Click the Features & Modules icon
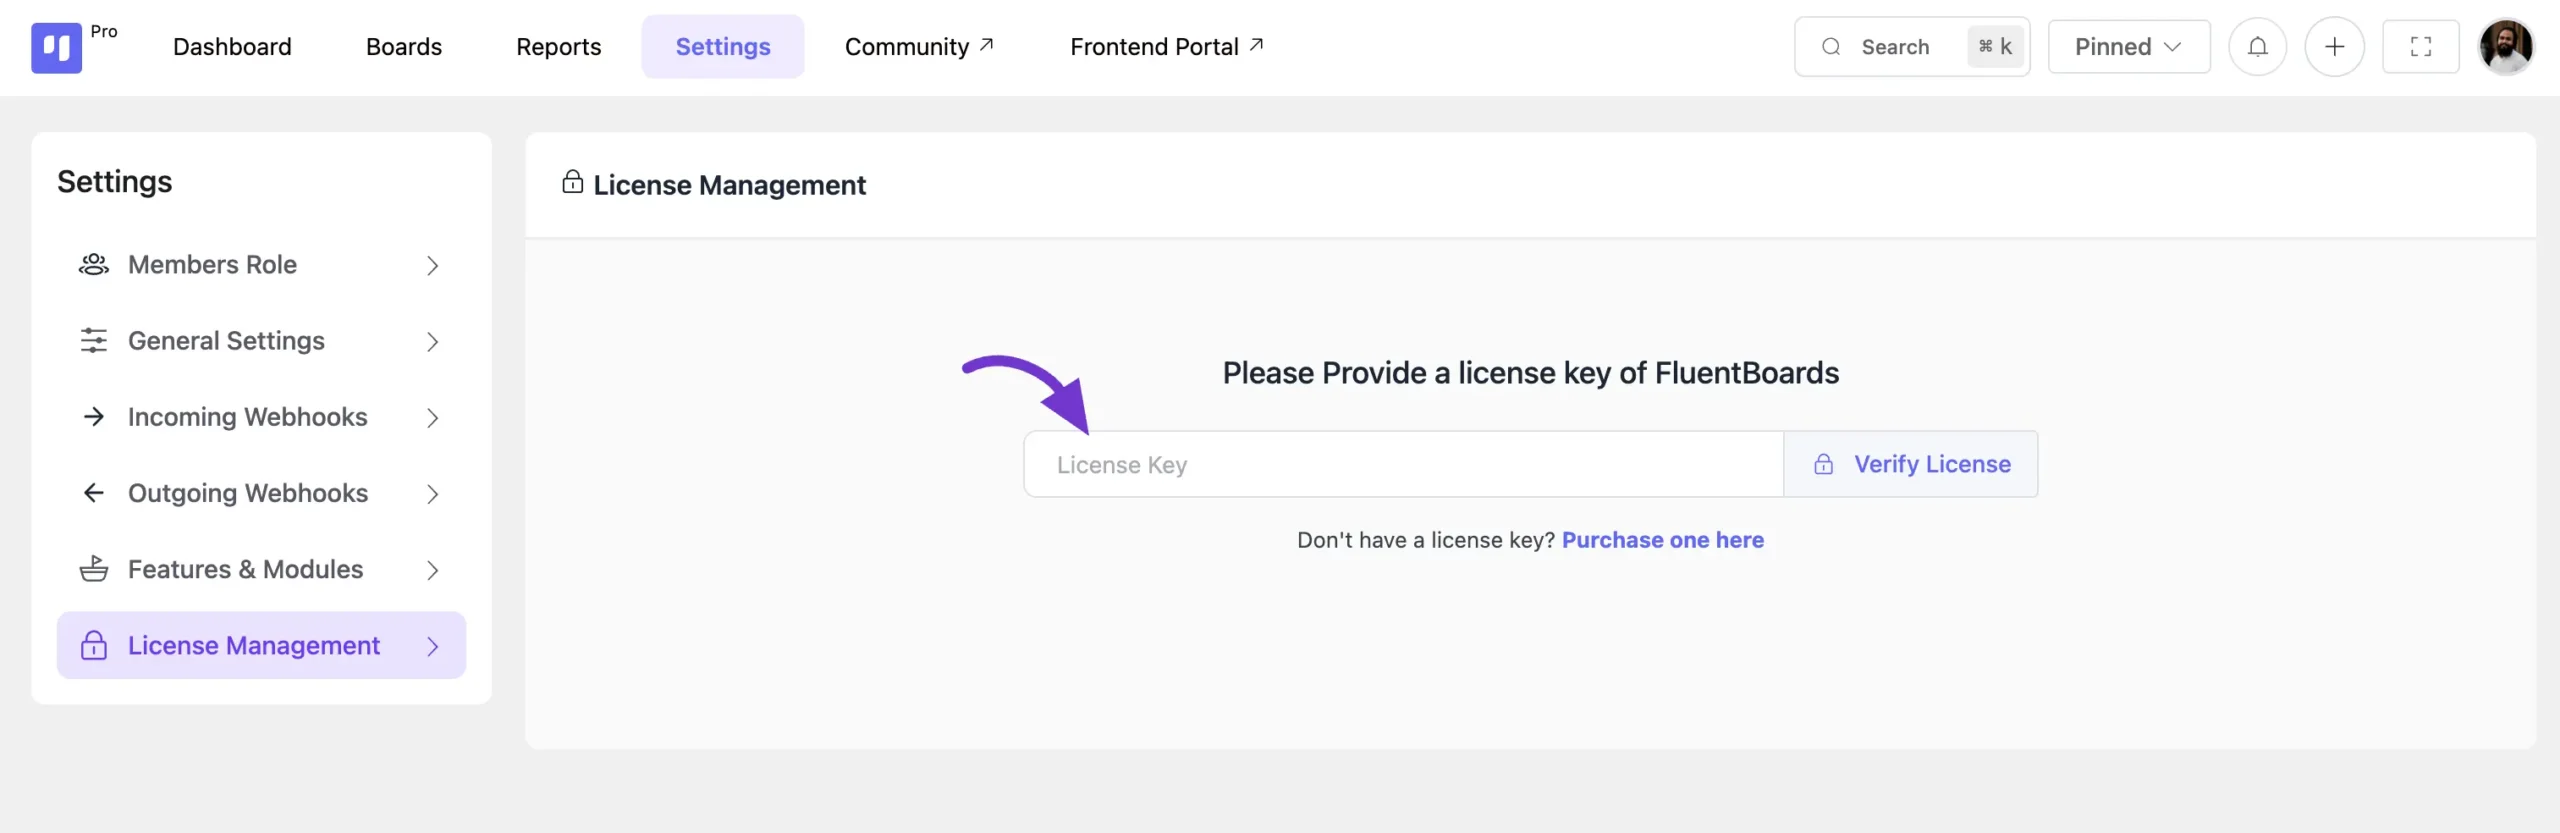 tap(94, 569)
